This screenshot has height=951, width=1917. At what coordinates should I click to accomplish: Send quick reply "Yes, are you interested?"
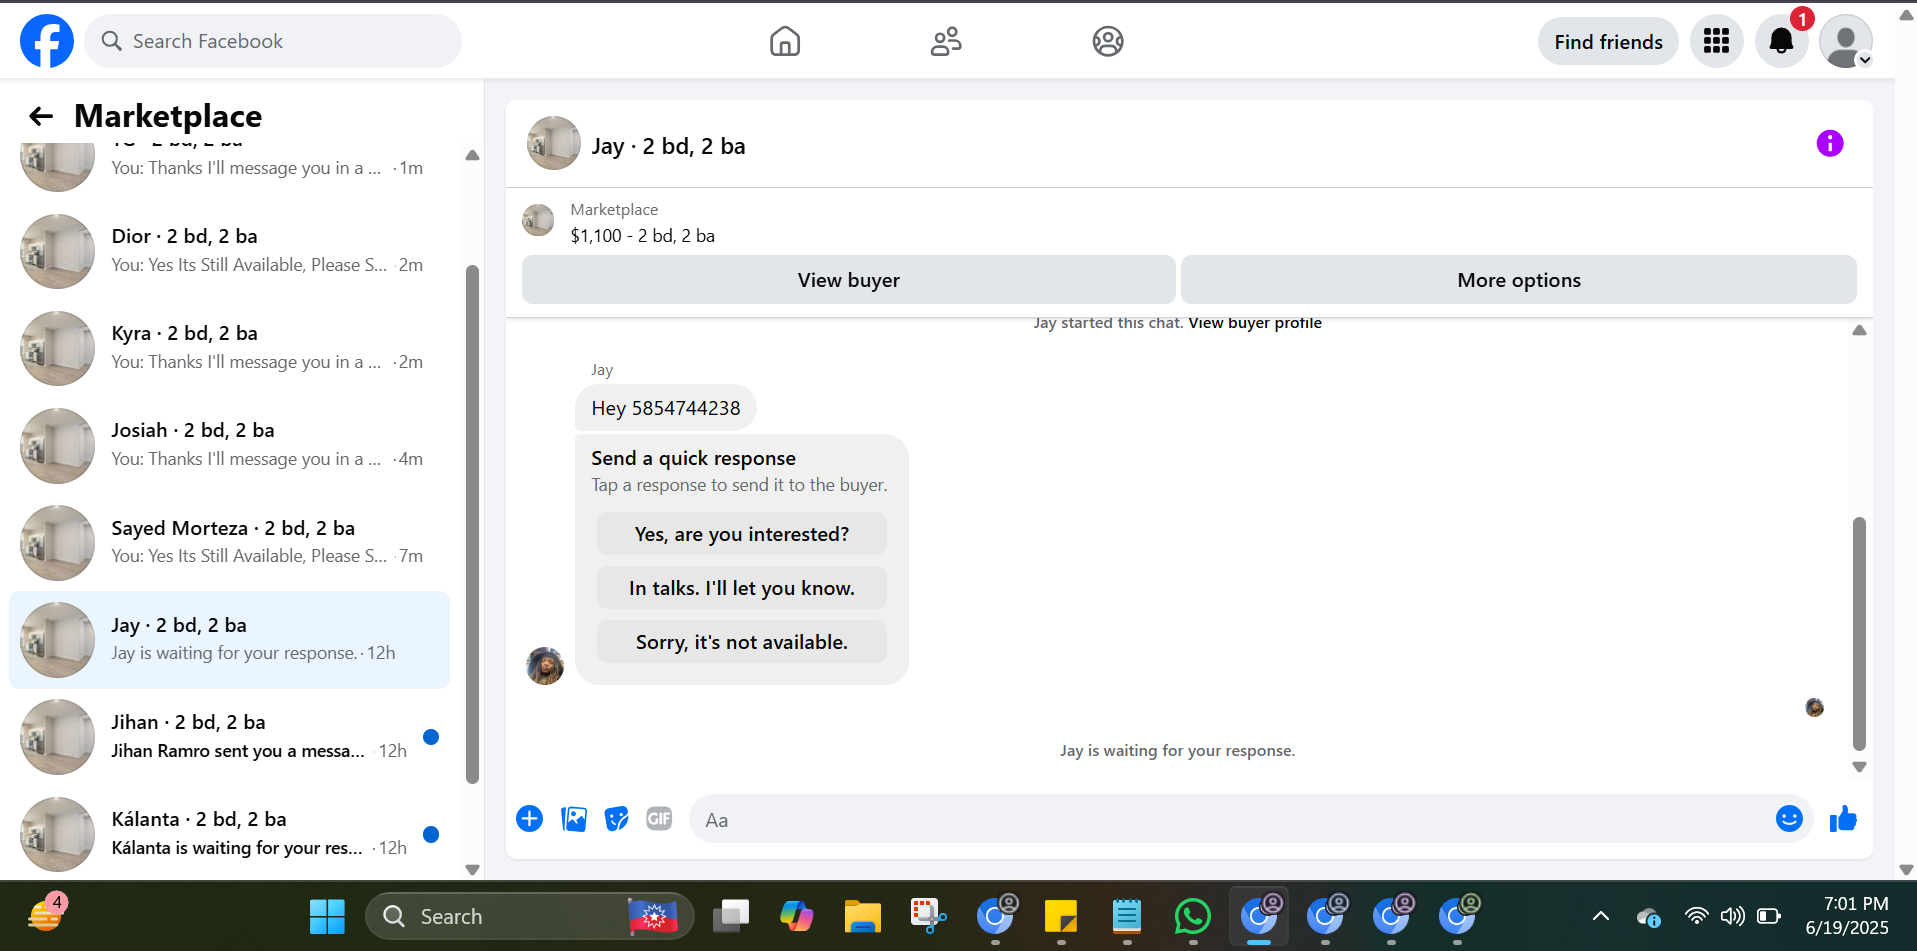click(742, 534)
